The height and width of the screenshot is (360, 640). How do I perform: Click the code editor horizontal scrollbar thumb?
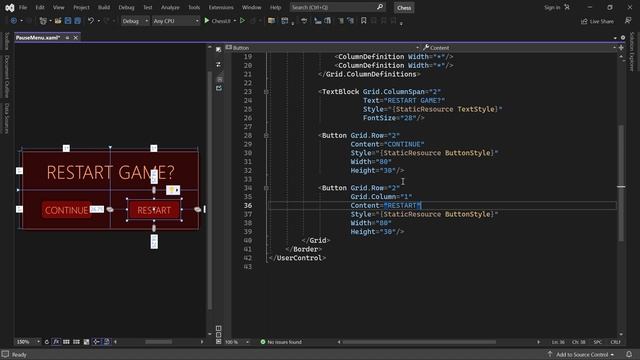coord(419,342)
